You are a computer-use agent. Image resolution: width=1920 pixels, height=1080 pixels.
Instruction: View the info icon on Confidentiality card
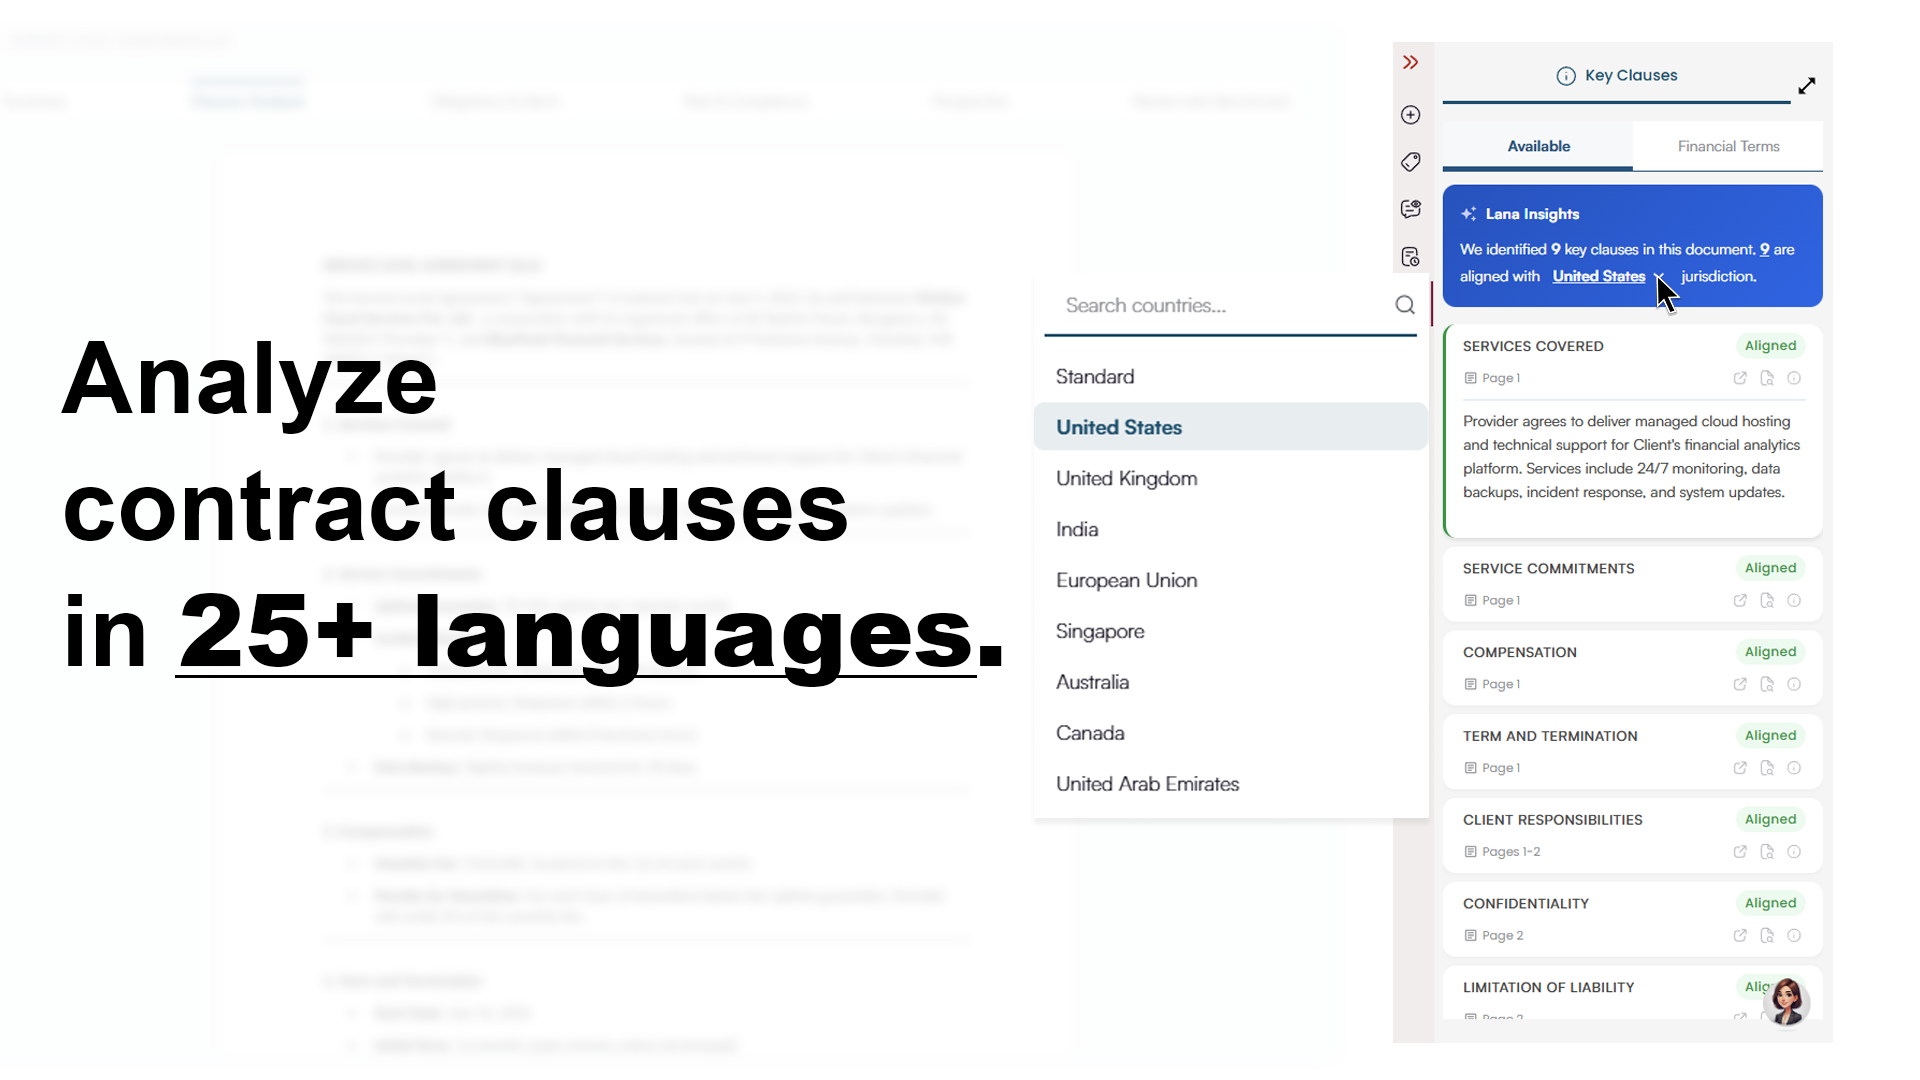(1795, 935)
